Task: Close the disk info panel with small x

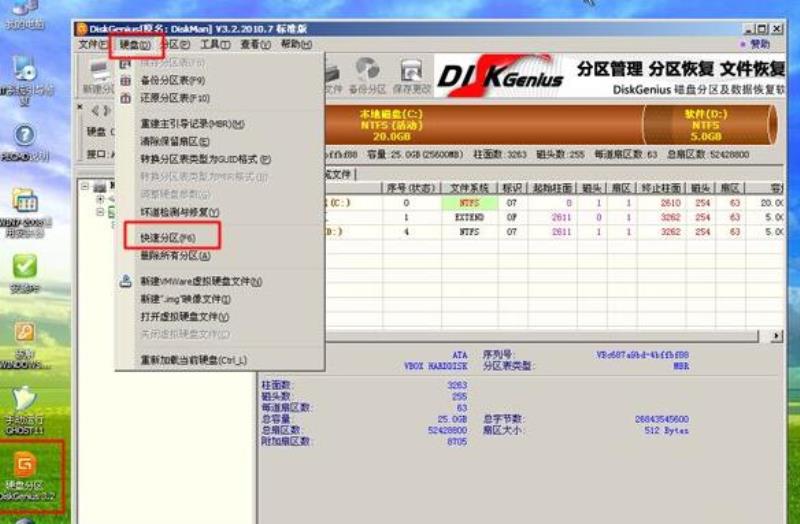Action: (x=80, y=107)
